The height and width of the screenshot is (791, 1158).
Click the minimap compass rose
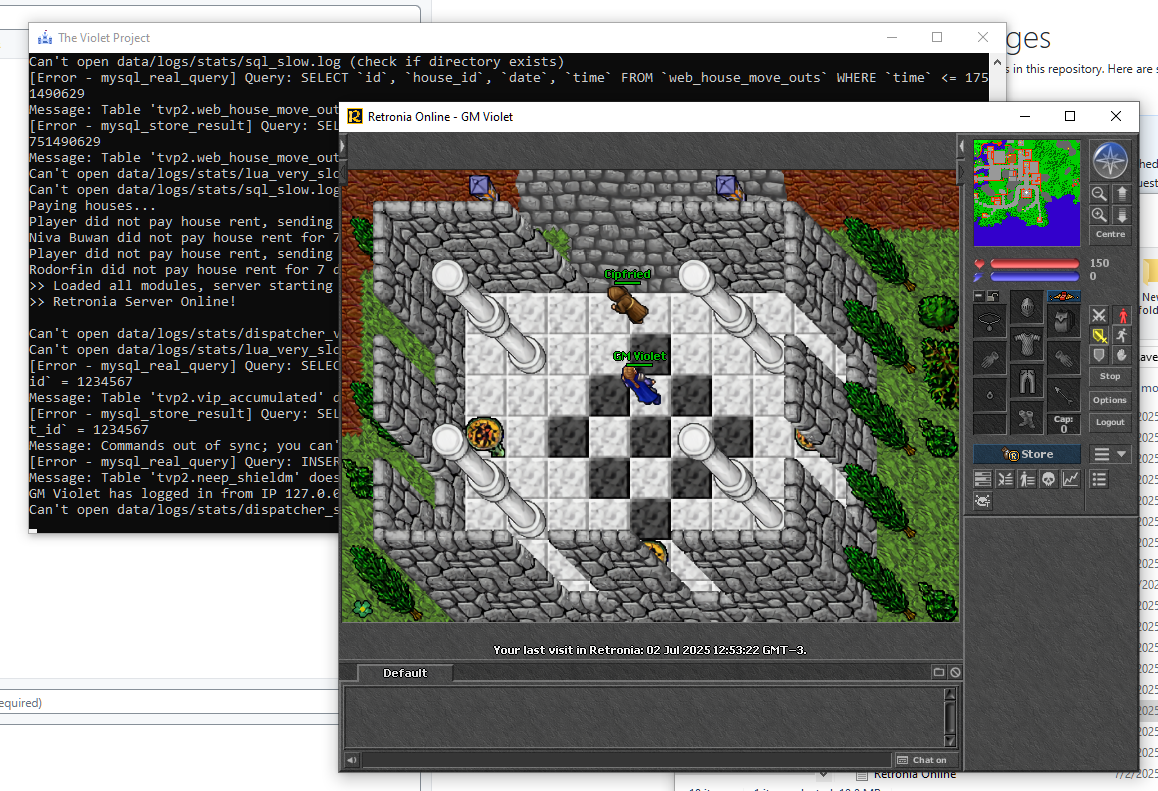[x=1110, y=161]
